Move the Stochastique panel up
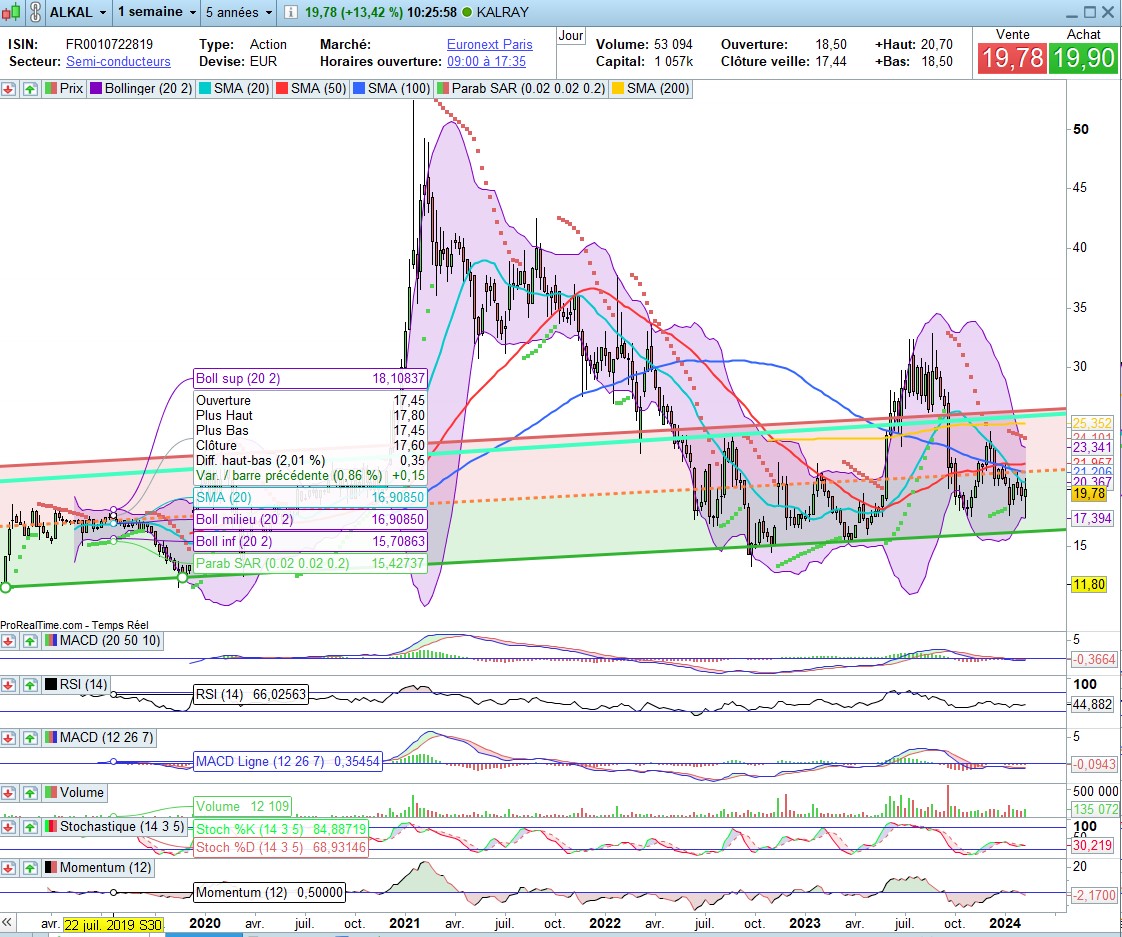 (30, 827)
